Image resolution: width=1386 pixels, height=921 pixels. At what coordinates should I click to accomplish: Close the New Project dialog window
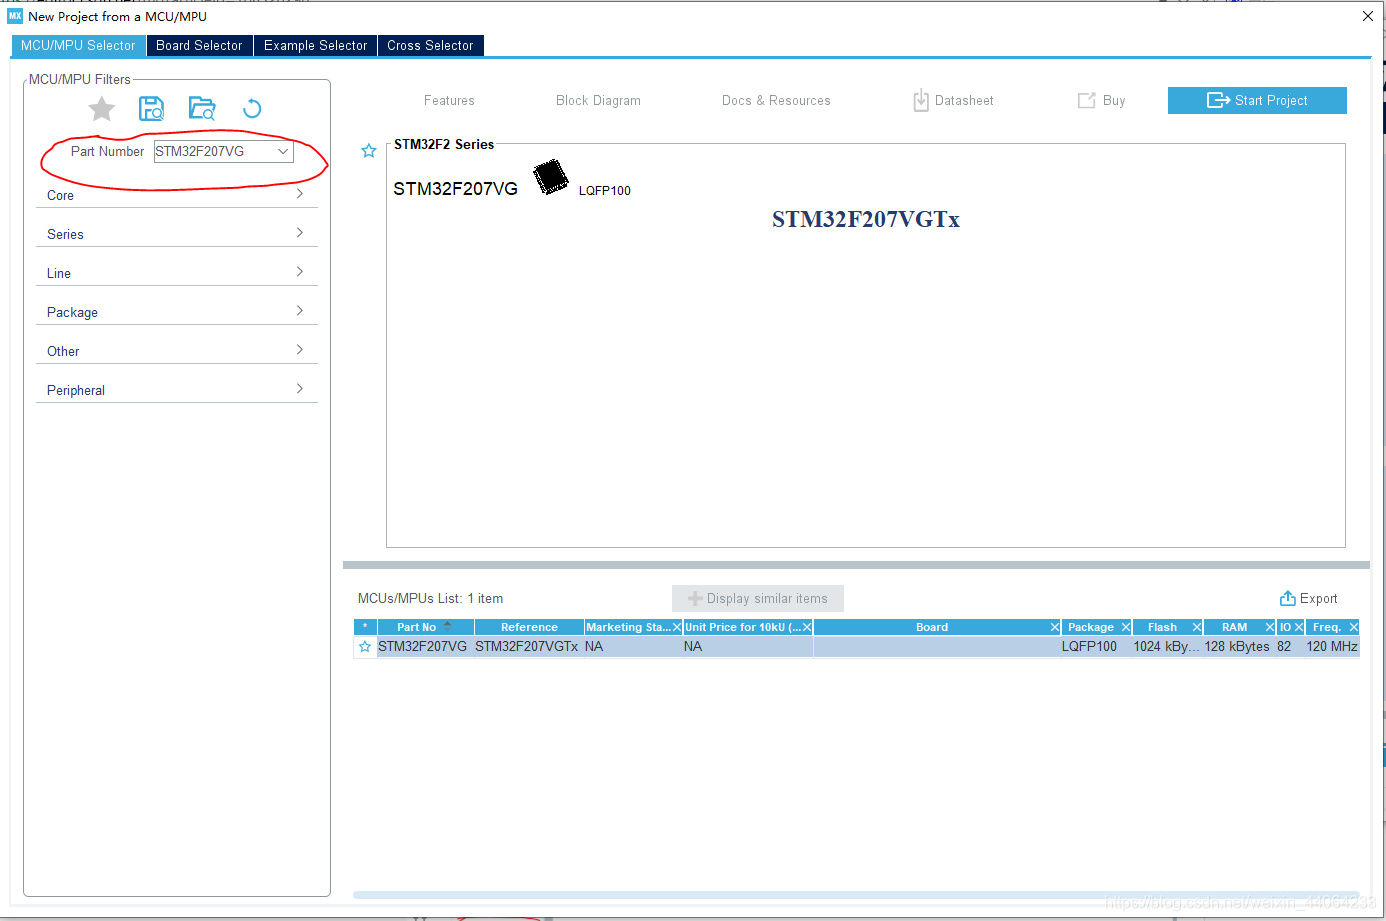click(1368, 16)
